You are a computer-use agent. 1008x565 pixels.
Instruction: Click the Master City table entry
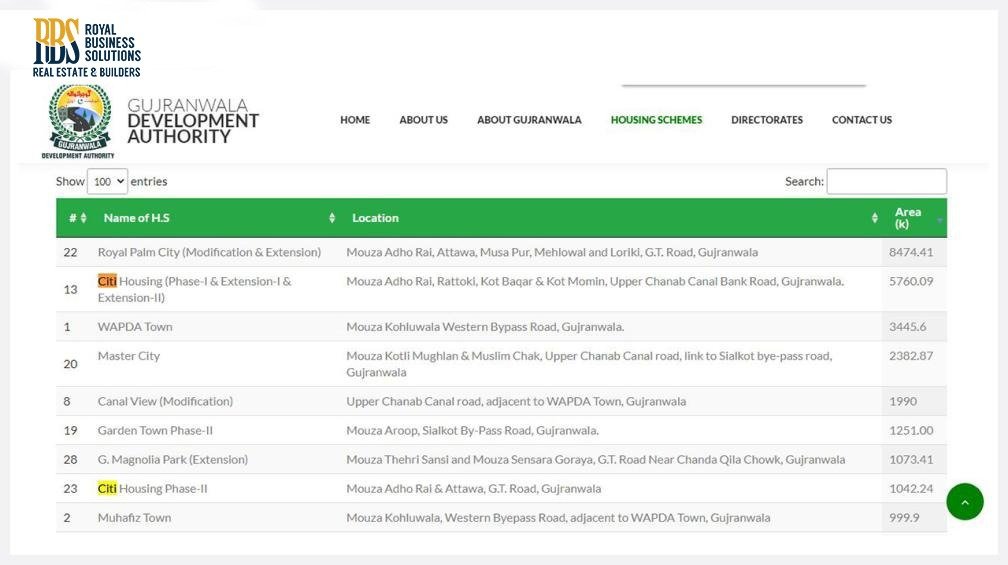(x=129, y=356)
